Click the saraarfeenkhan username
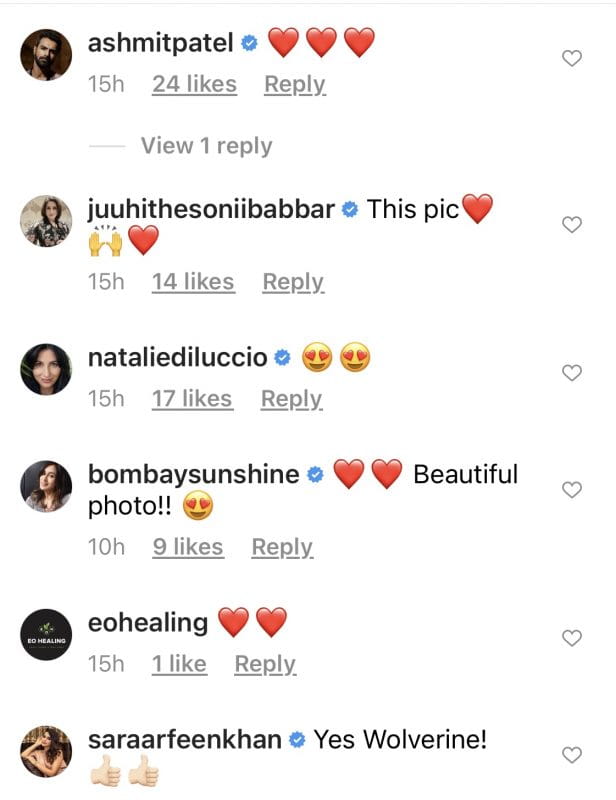This screenshot has width=616, height=800. [x=185, y=740]
